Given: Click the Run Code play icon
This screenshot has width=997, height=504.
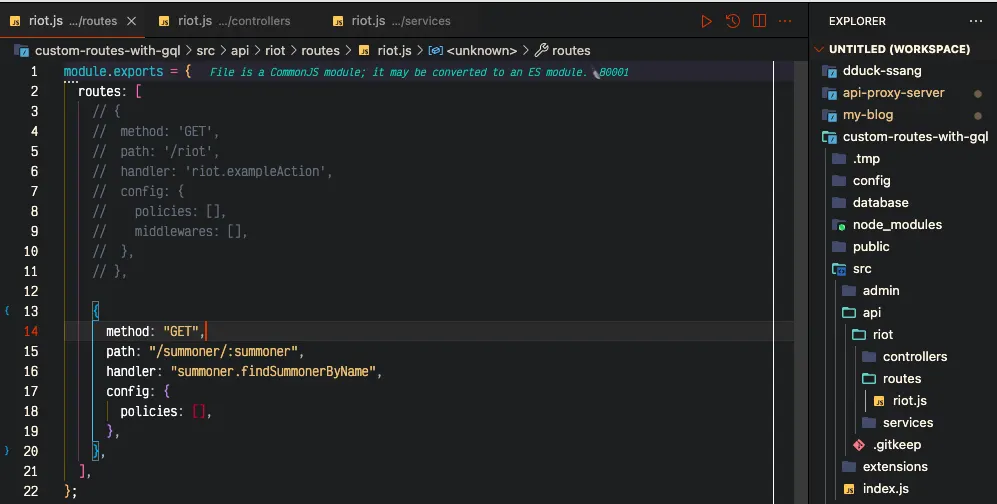Looking at the screenshot, I should (707, 21).
